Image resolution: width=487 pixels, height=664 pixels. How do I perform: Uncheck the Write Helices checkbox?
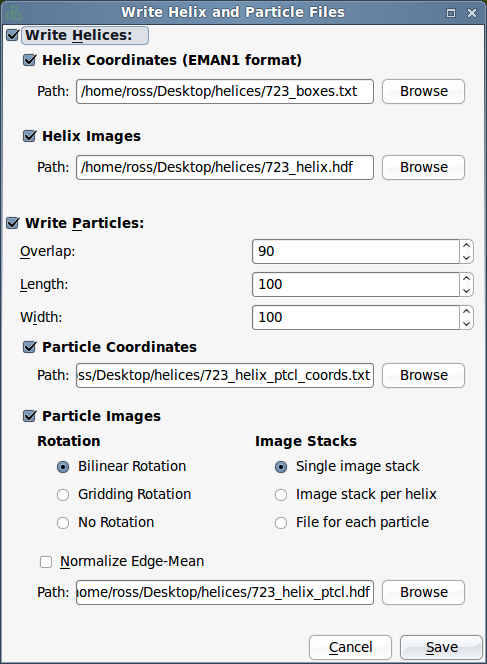coord(13,35)
